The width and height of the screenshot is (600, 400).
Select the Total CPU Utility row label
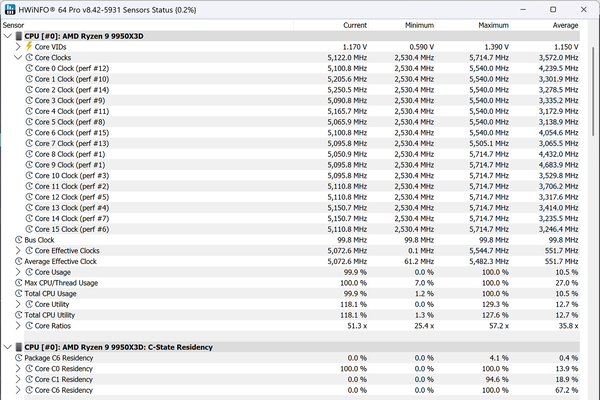pos(50,315)
